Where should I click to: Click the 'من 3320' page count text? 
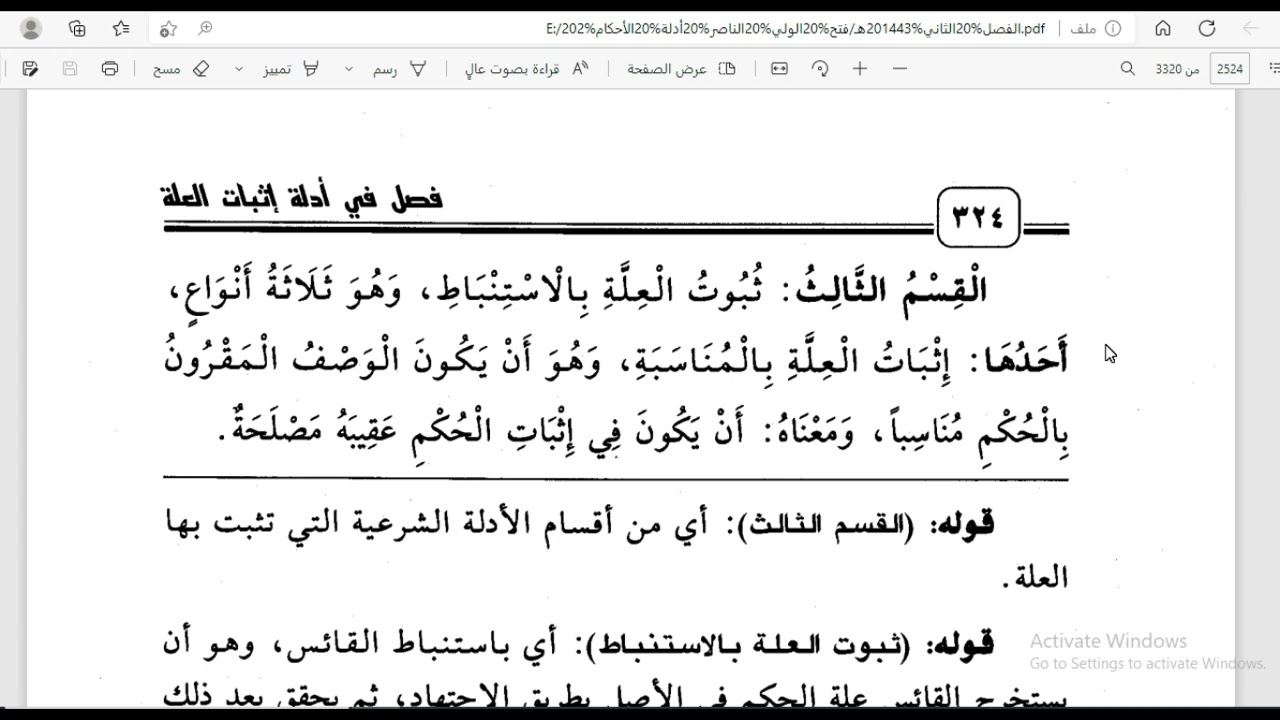coord(1177,69)
